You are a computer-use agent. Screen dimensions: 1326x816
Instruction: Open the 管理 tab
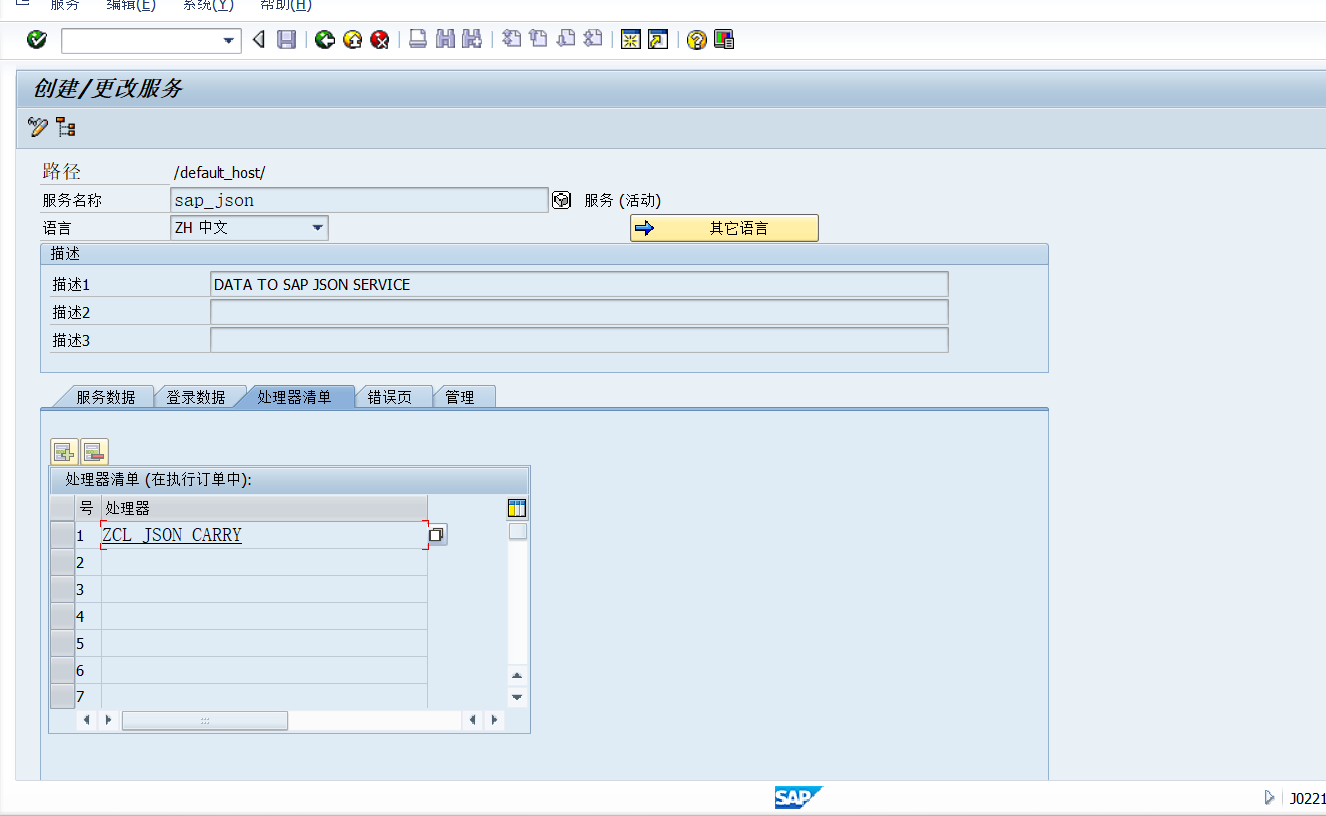point(460,397)
